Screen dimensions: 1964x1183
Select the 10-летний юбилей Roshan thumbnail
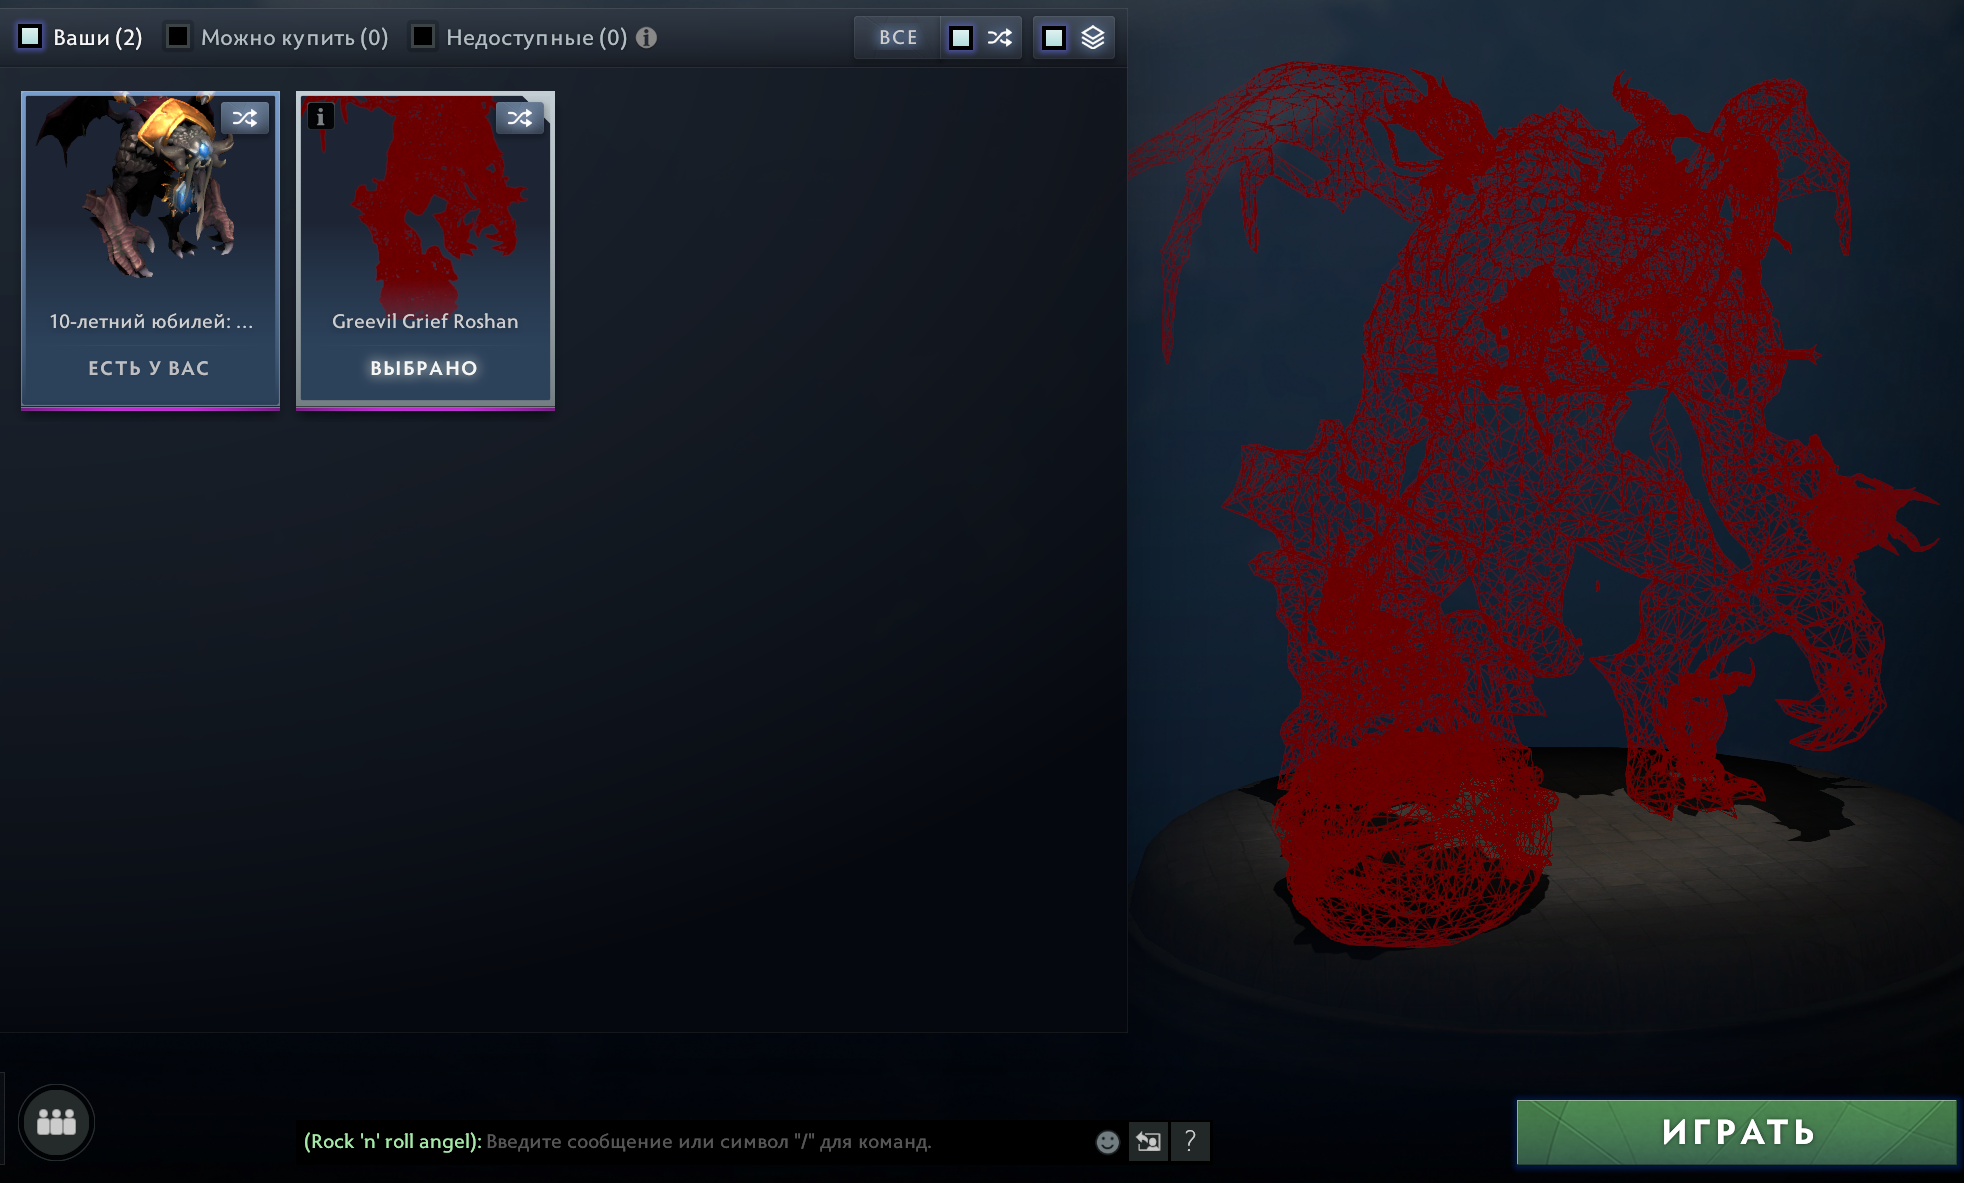tap(150, 200)
